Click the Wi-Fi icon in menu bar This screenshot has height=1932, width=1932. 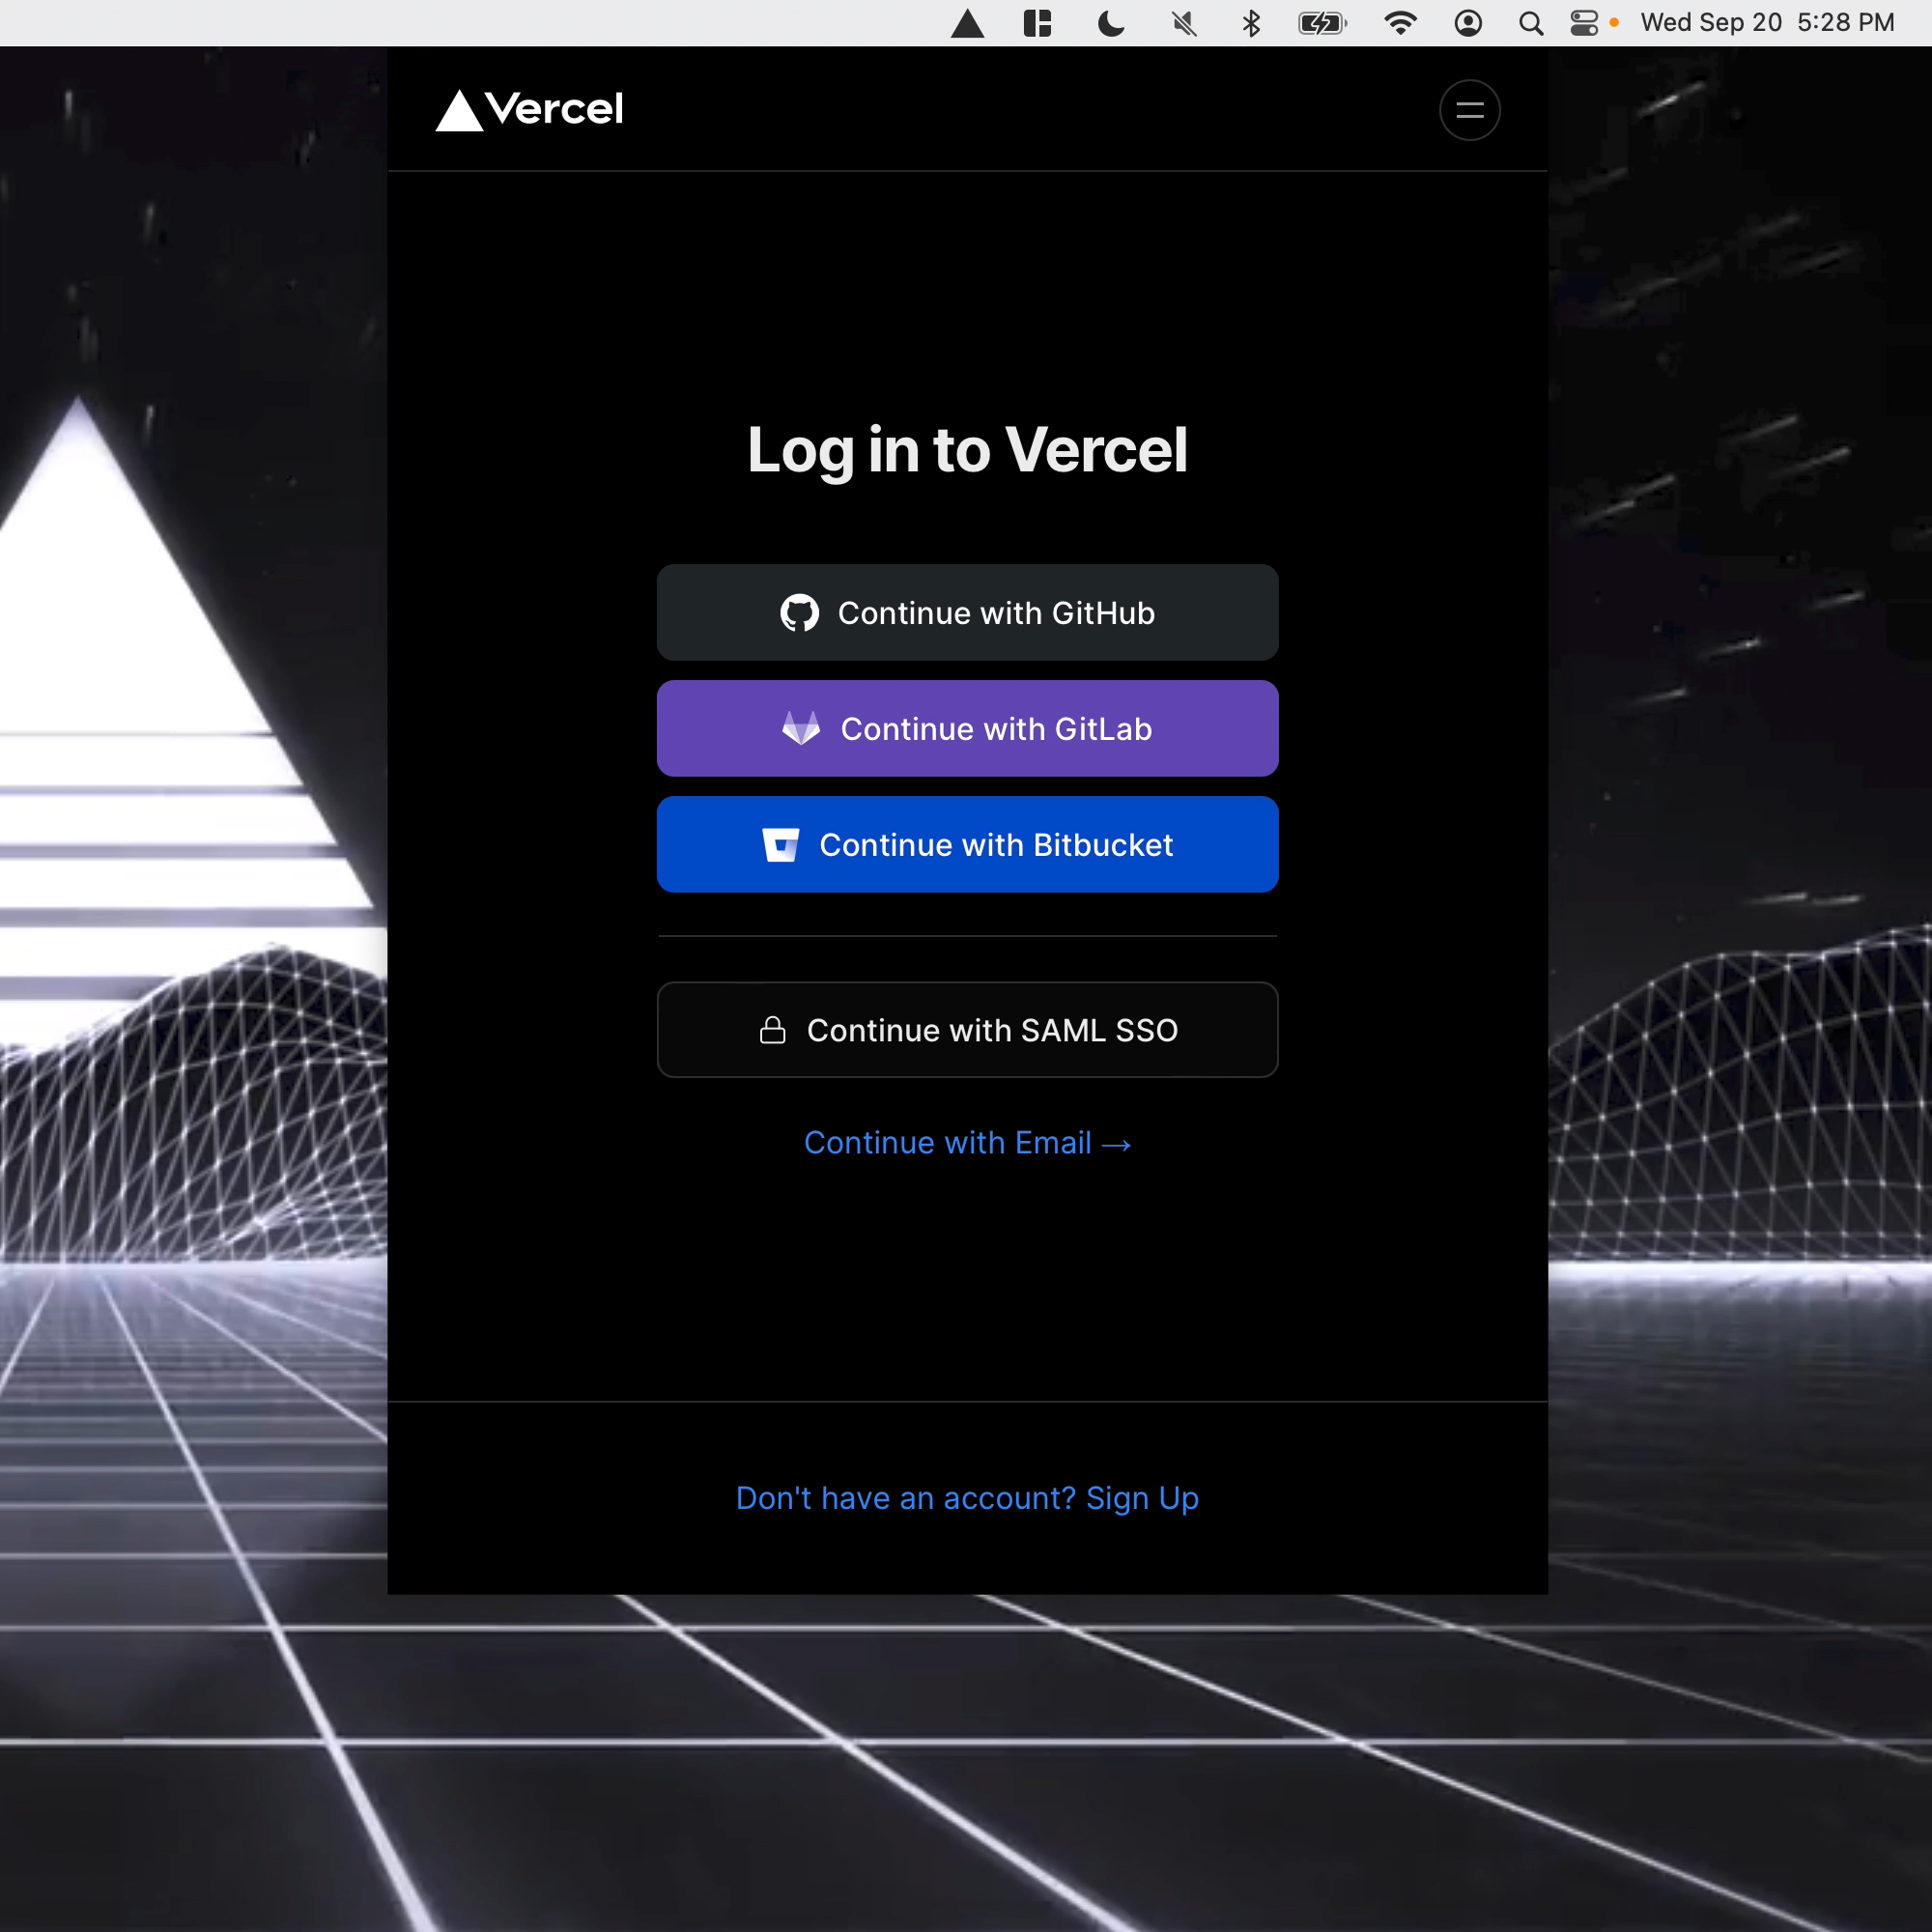[1402, 23]
